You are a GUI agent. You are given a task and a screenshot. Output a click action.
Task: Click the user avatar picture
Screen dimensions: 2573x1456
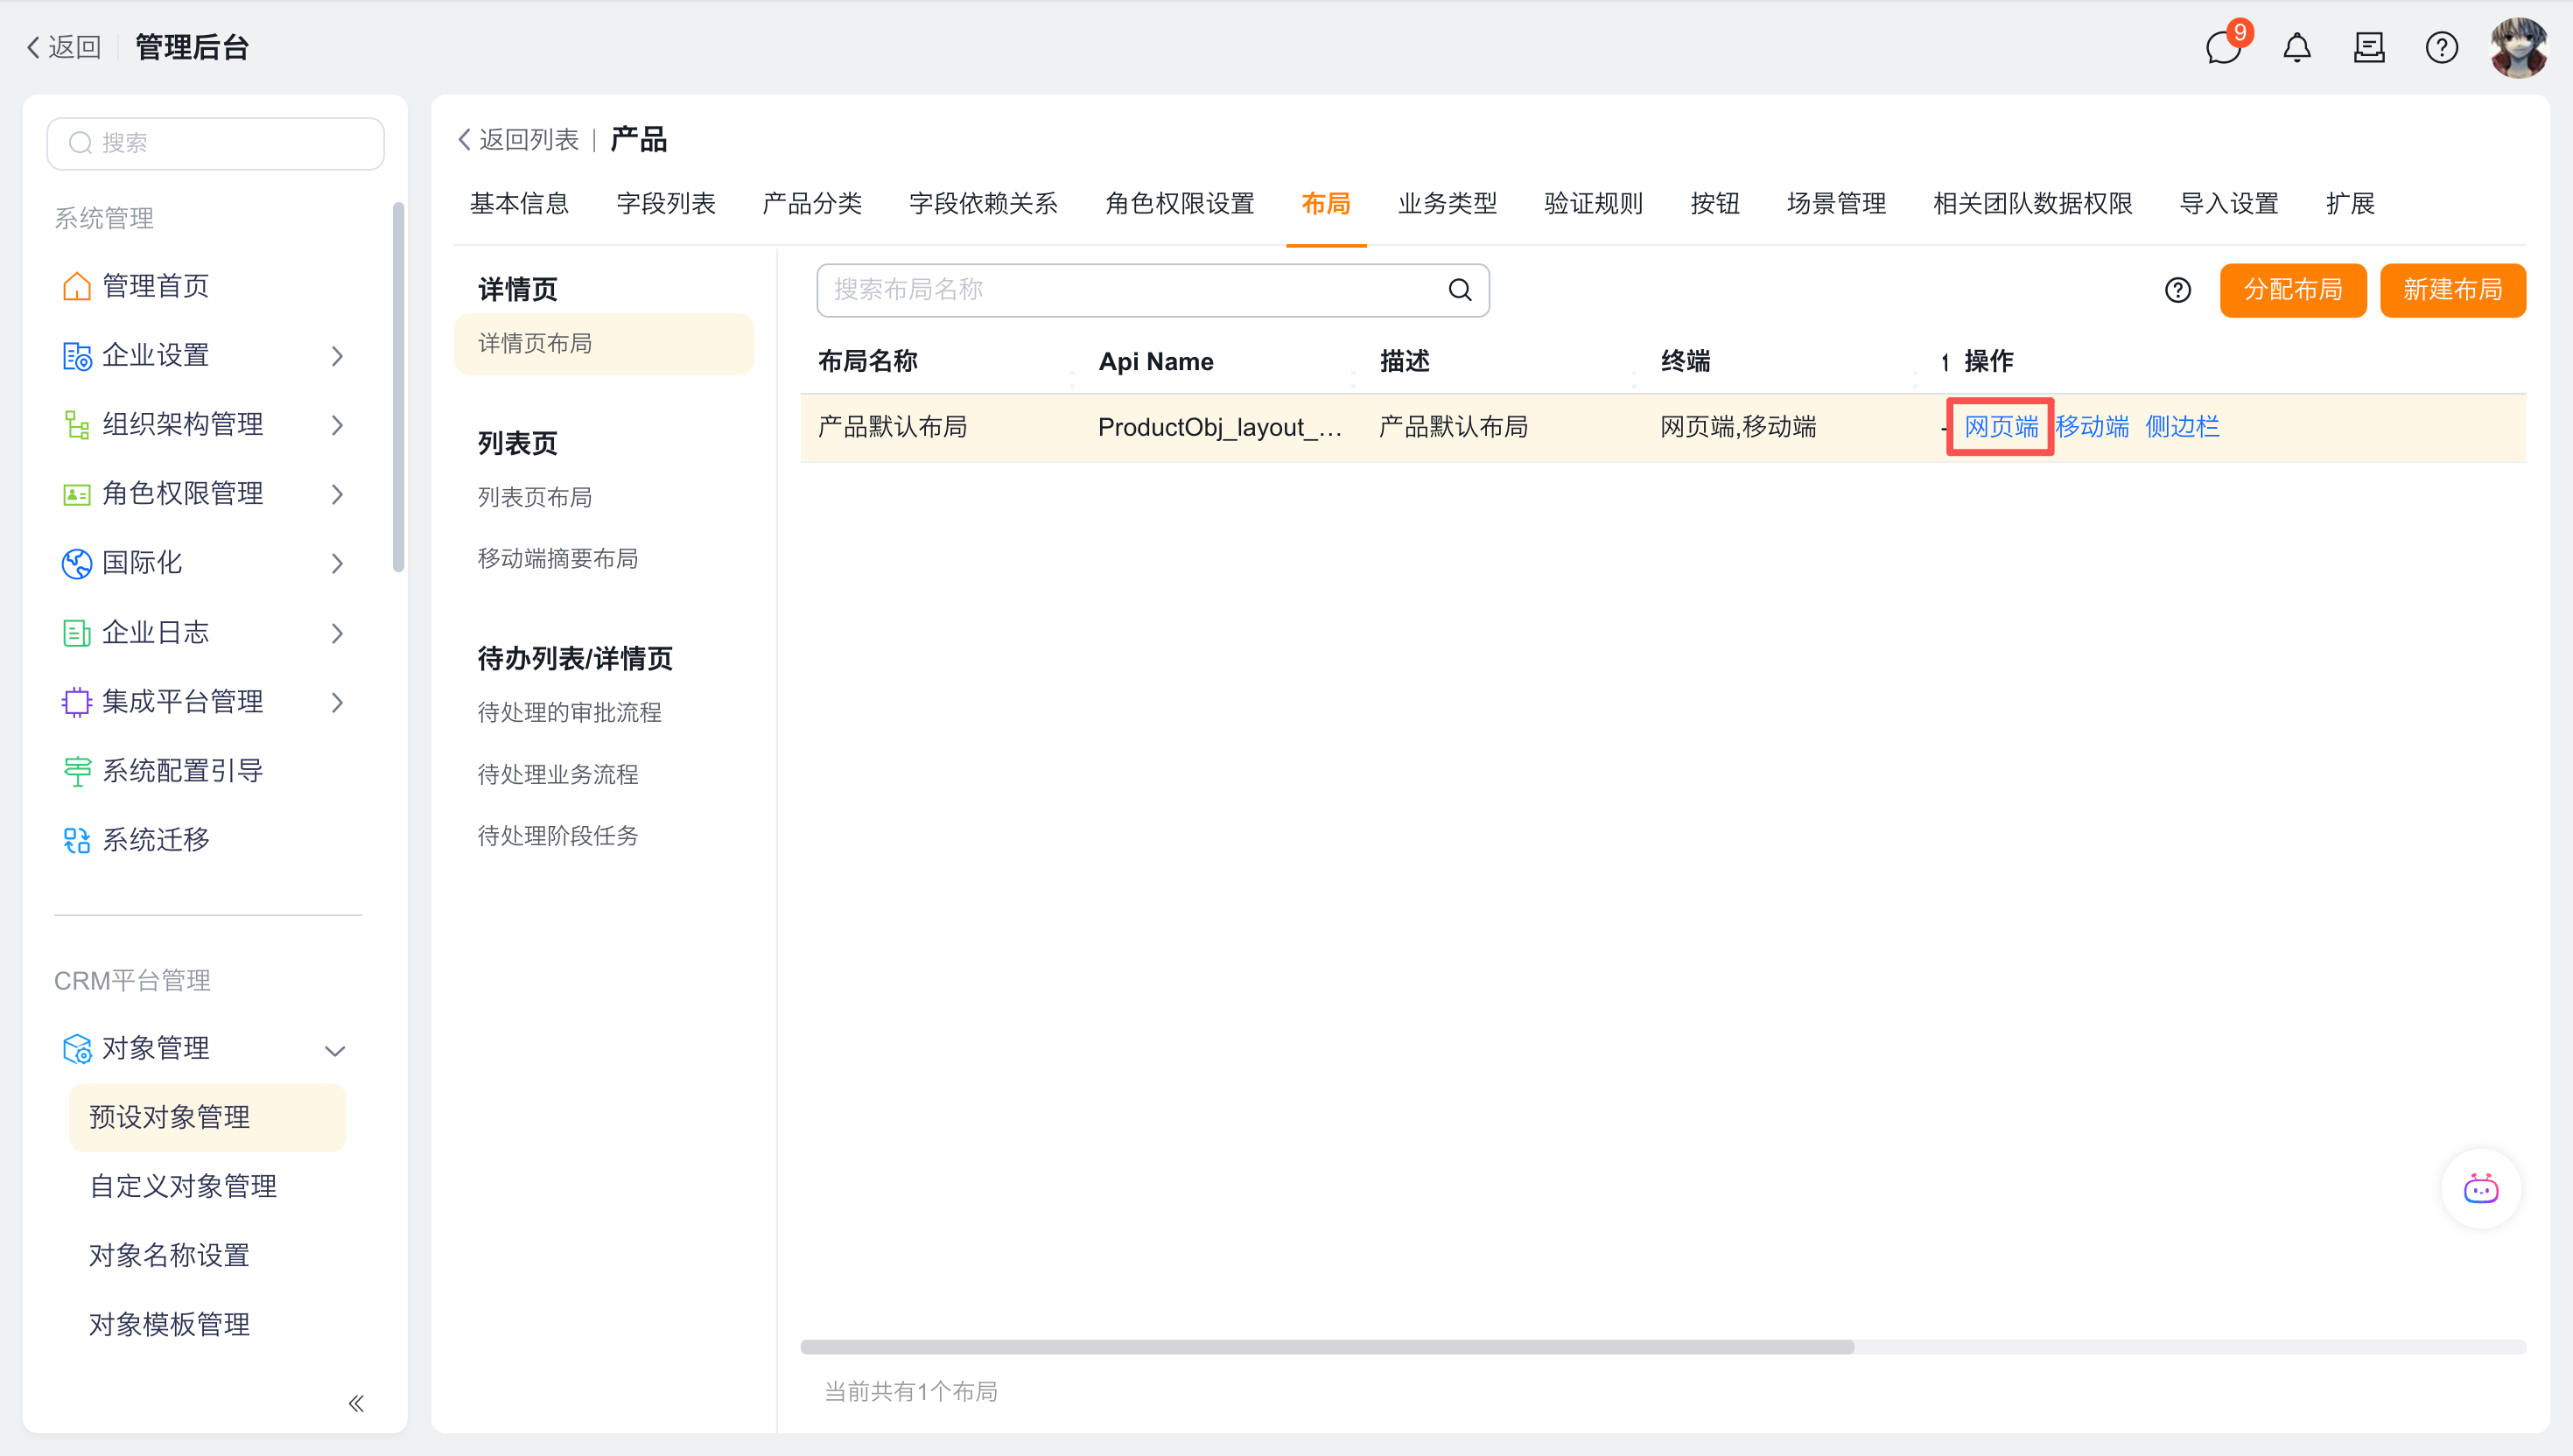click(x=2518, y=47)
